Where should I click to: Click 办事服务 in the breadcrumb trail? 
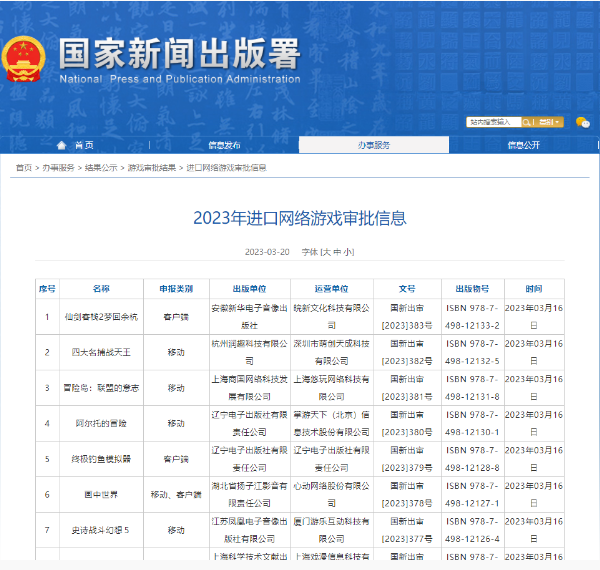[59, 168]
